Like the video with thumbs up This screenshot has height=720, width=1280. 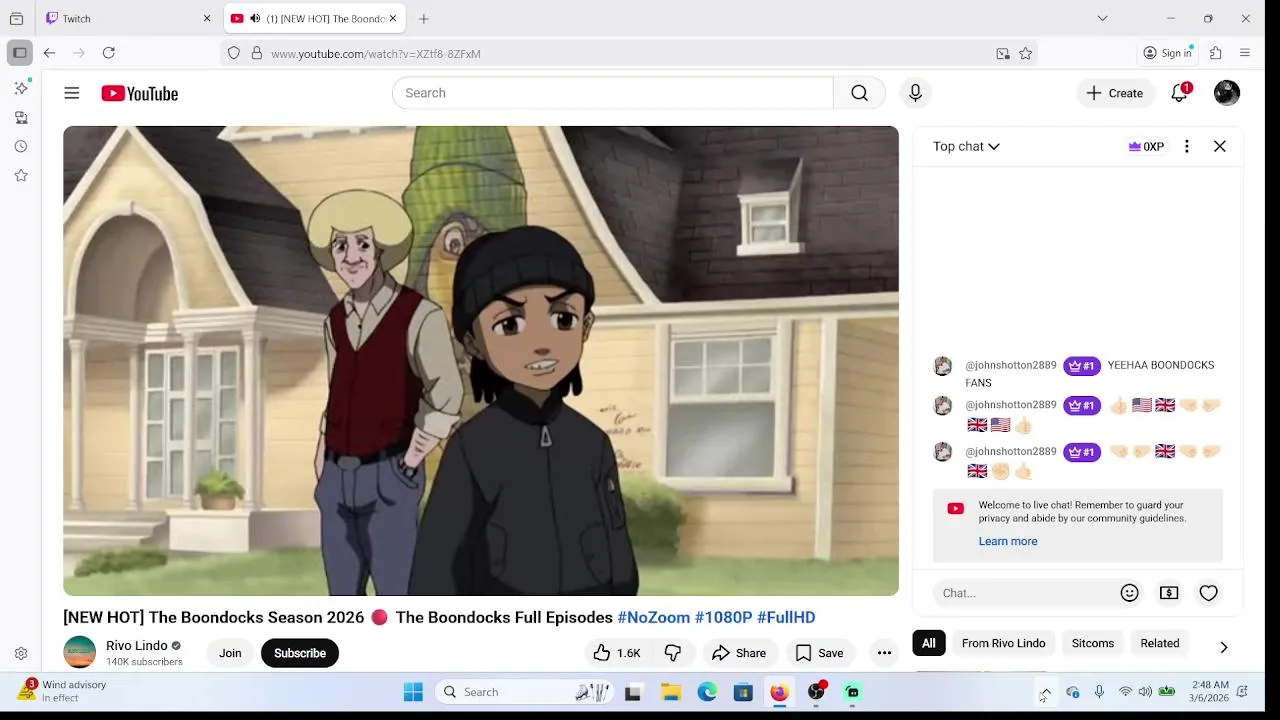tap(618, 653)
